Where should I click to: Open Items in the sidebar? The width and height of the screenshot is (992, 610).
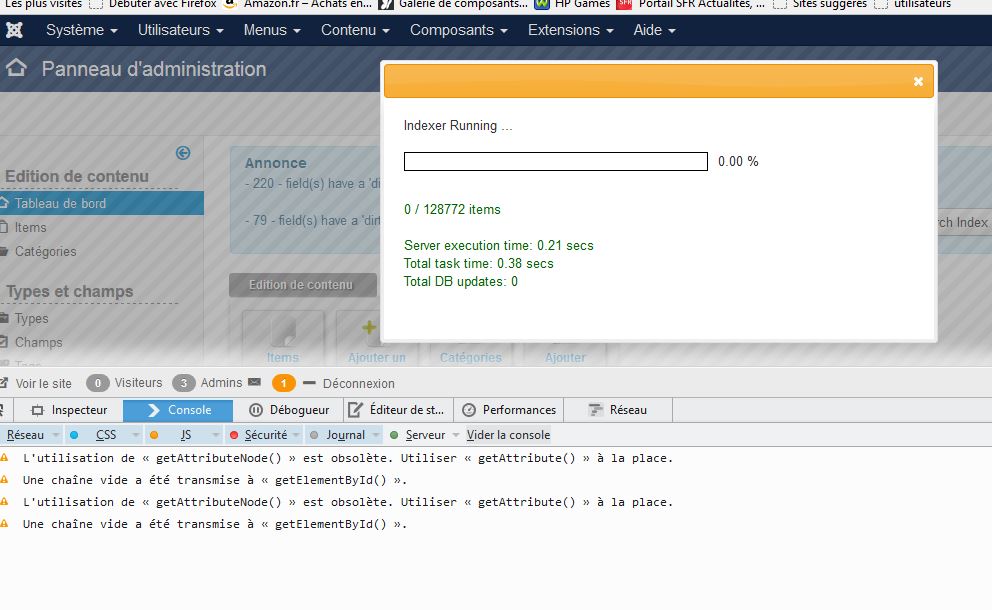coord(30,227)
